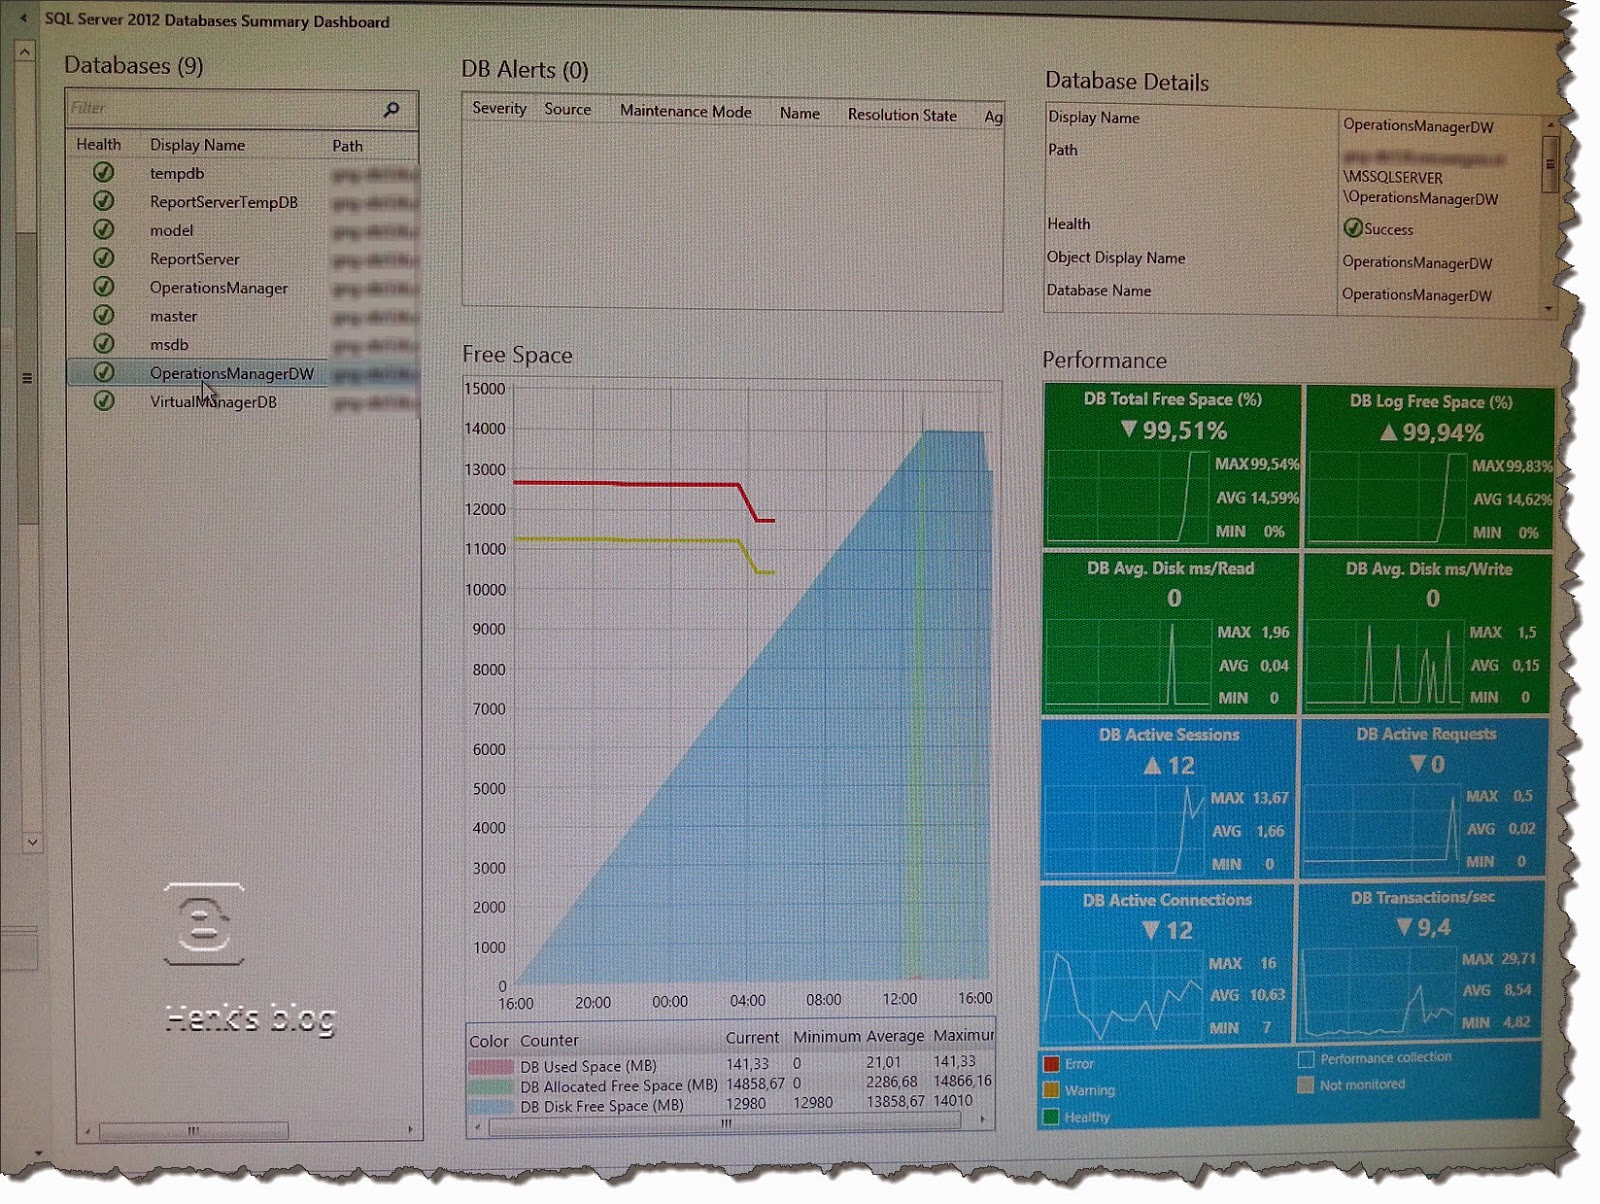Click the dashboard's left vertical scroll down arrow

point(32,842)
